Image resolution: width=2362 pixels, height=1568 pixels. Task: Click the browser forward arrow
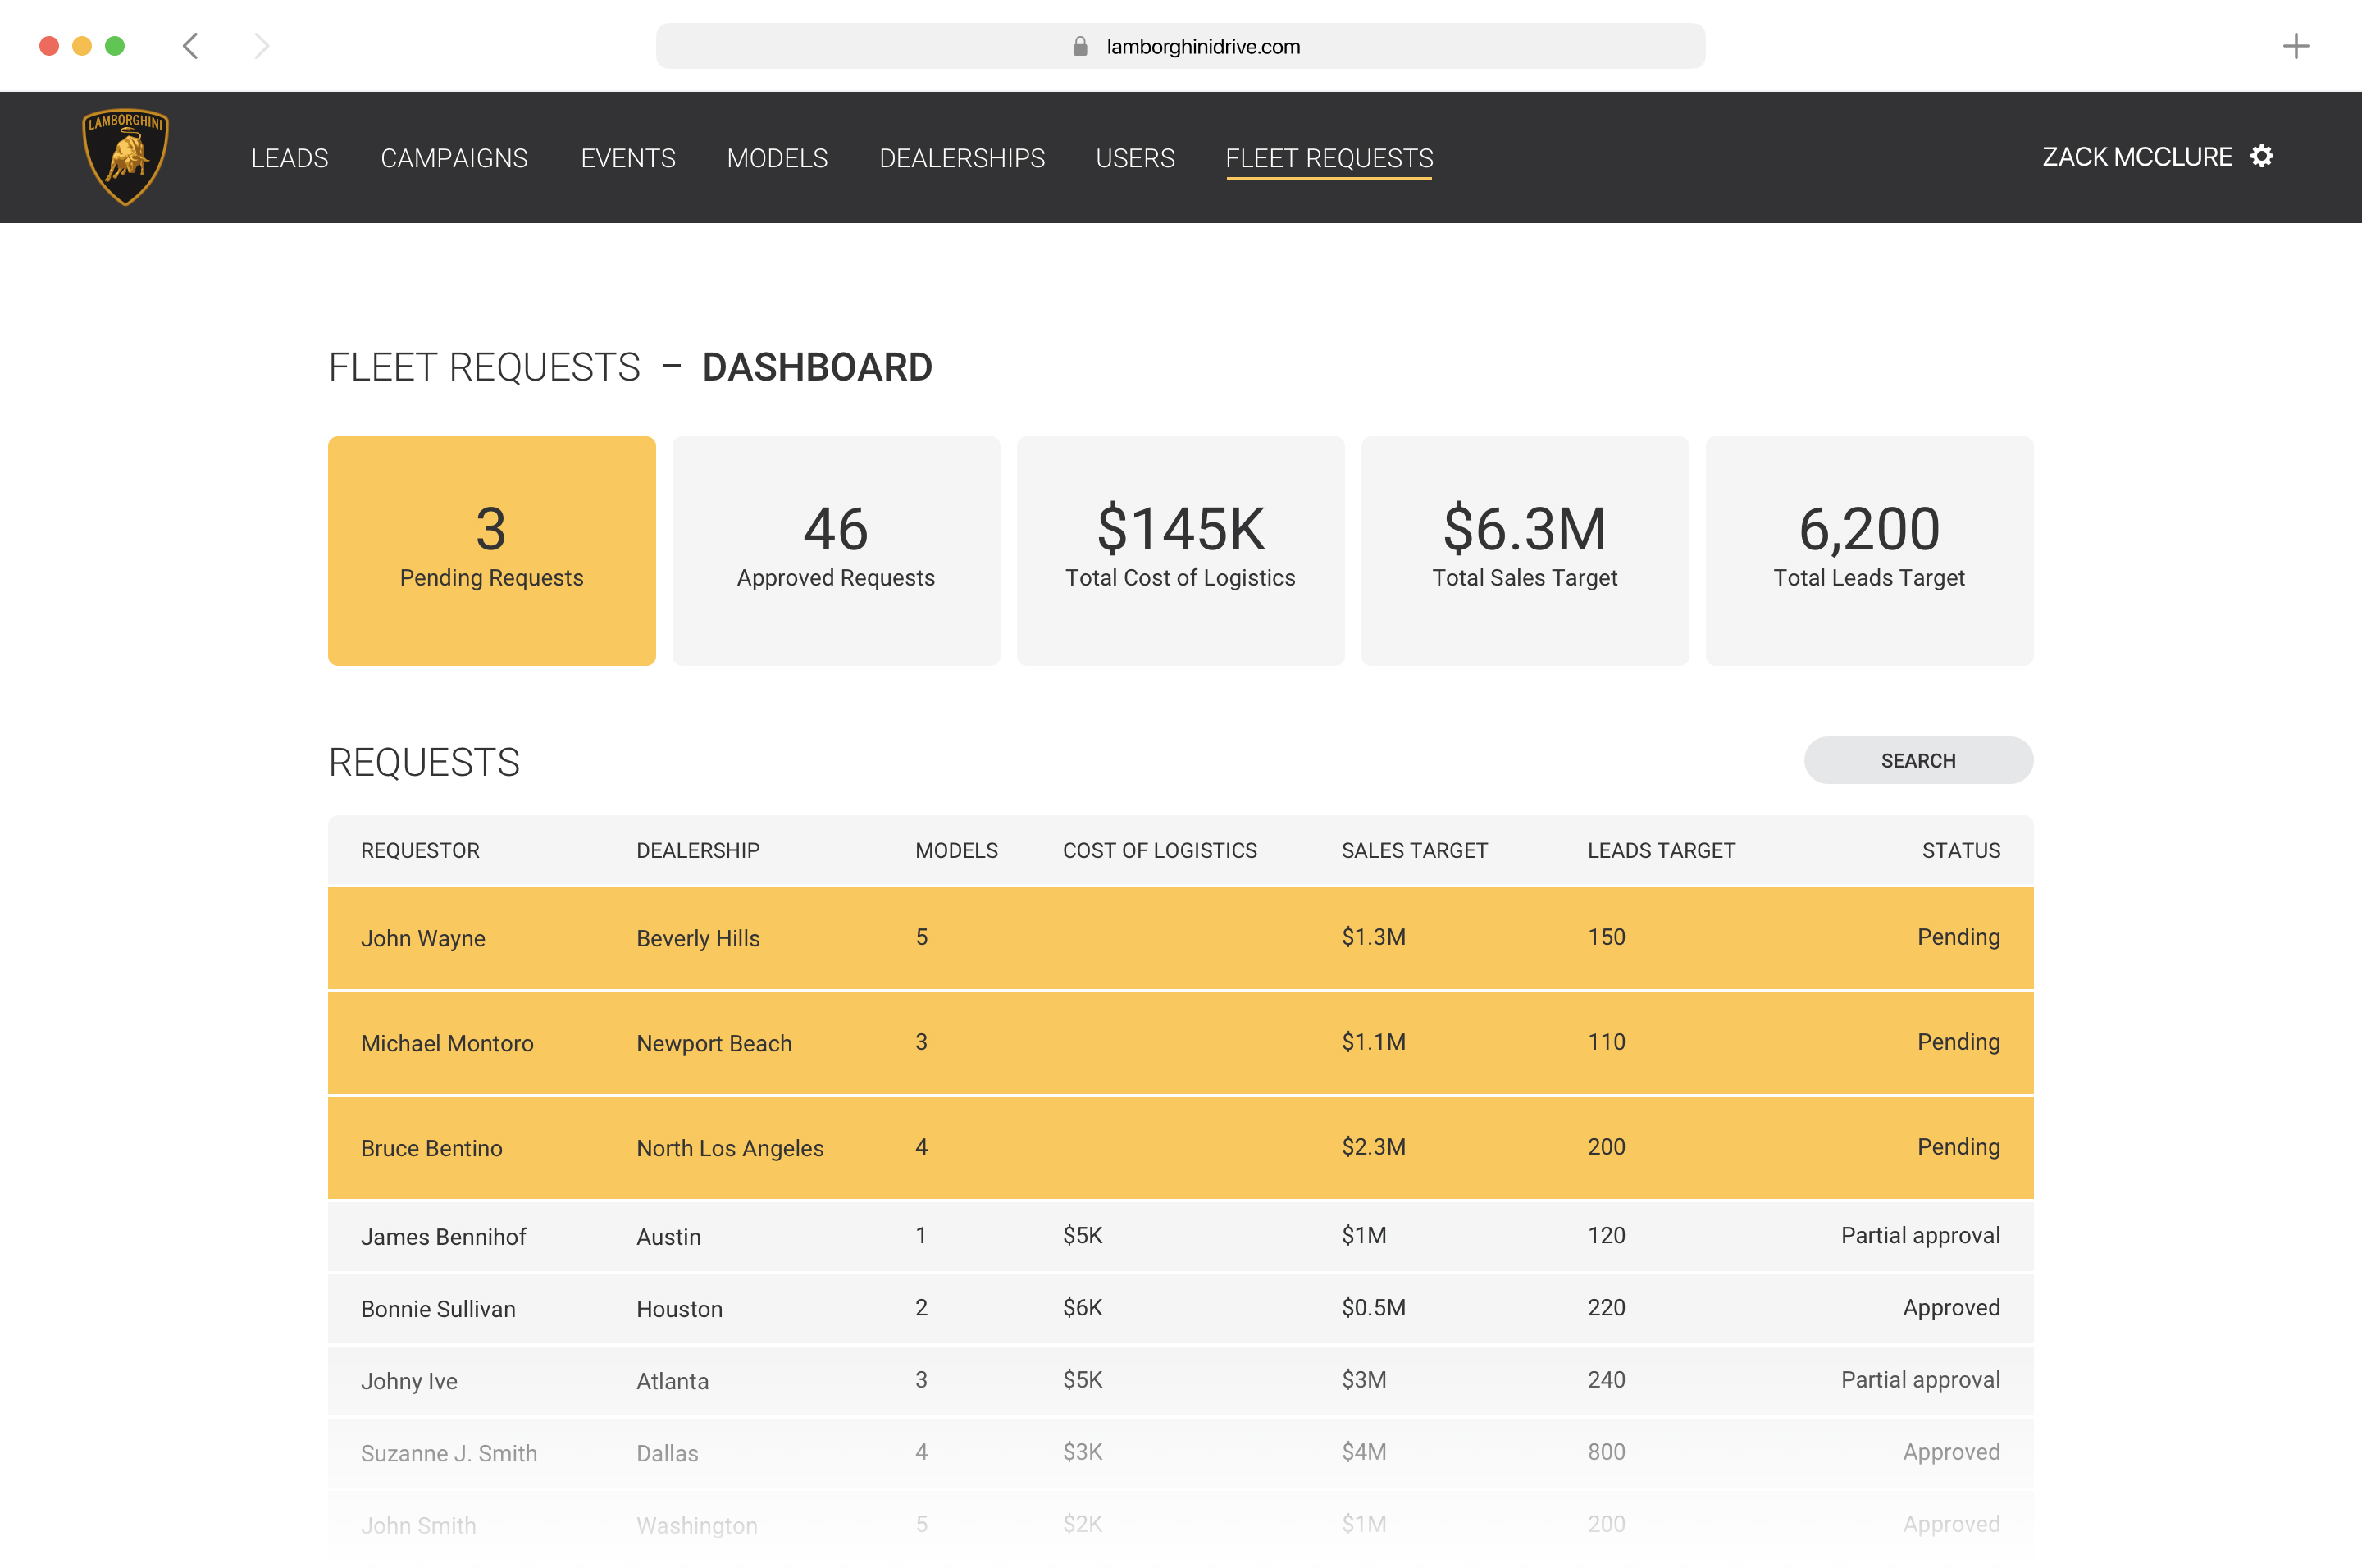261,46
